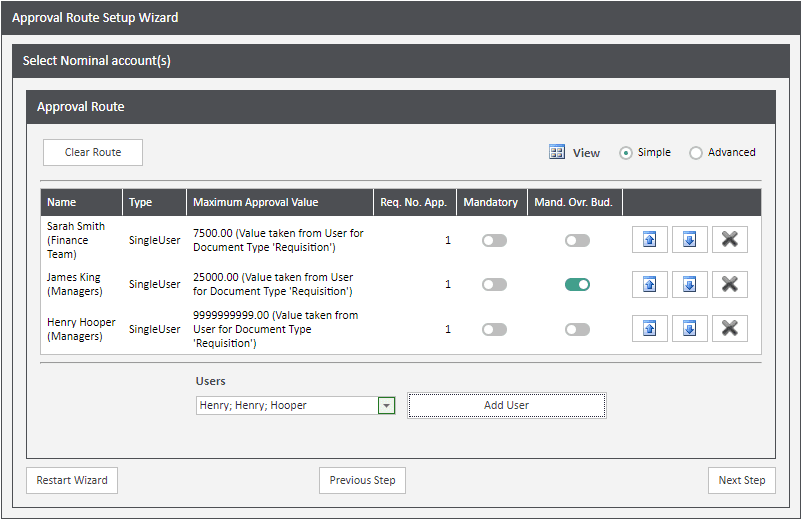
Task: Click the Users combo box text field
Action: click(x=286, y=406)
